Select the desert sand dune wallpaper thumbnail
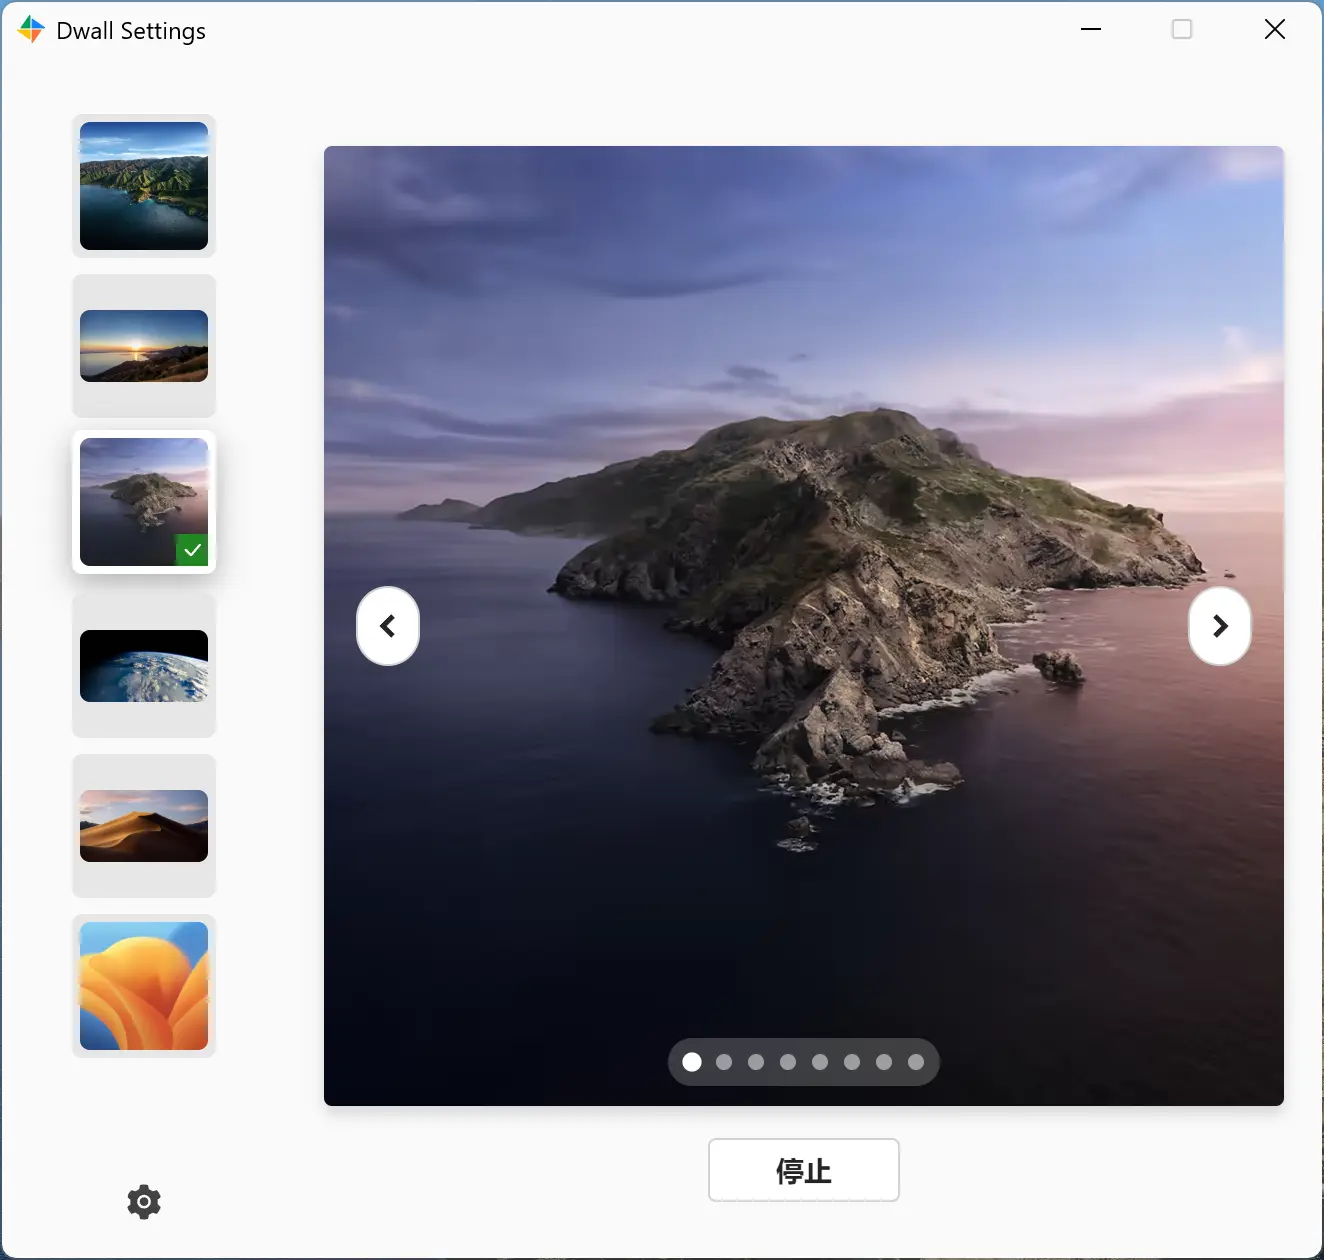 pyautogui.click(x=144, y=826)
